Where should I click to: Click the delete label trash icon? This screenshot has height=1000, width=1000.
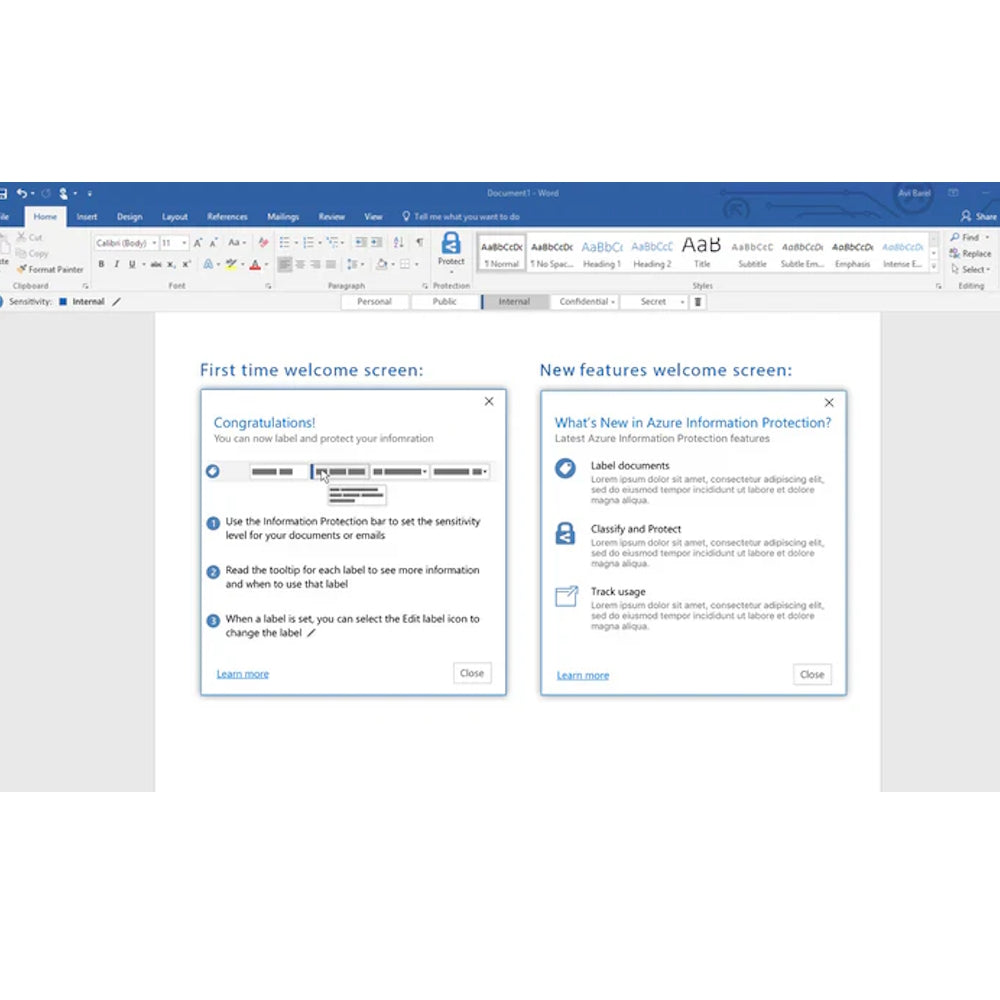698,301
